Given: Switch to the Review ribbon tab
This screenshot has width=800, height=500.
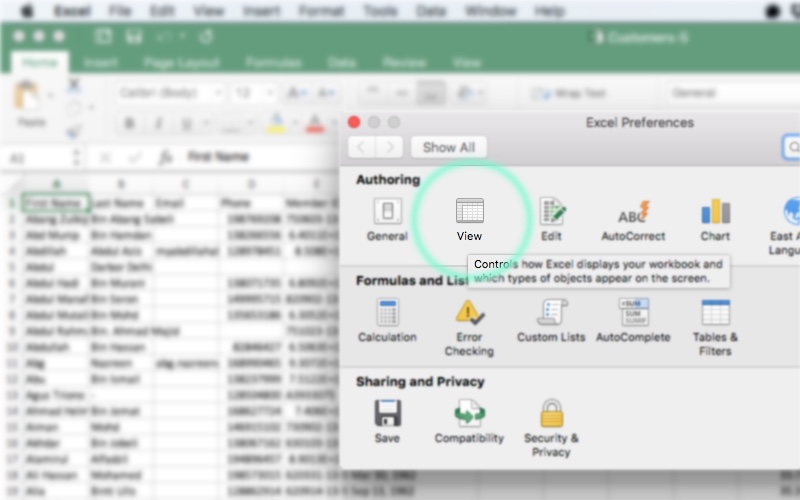Looking at the screenshot, I should 404,63.
